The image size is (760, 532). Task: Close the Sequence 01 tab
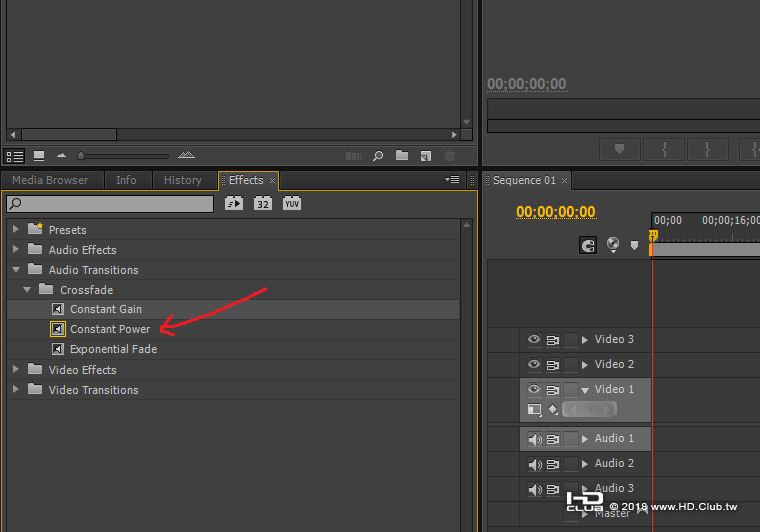tap(564, 181)
